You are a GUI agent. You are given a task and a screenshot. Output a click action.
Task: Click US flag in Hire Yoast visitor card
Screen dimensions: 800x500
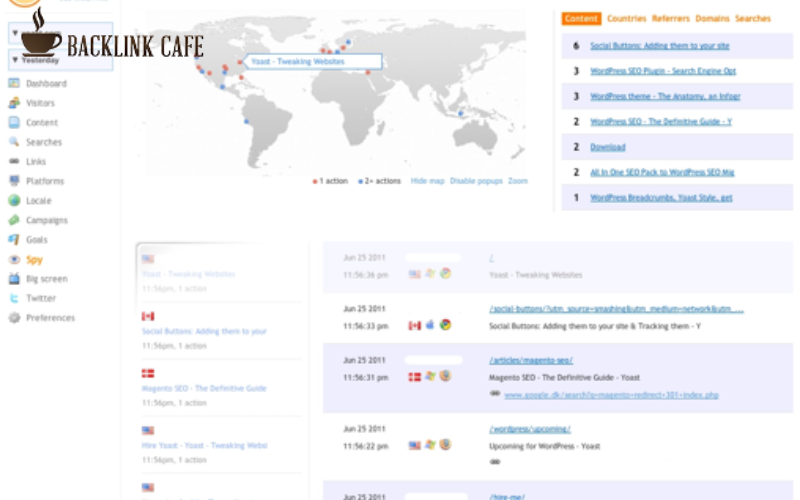pyautogui.click(x=148, y=431)
